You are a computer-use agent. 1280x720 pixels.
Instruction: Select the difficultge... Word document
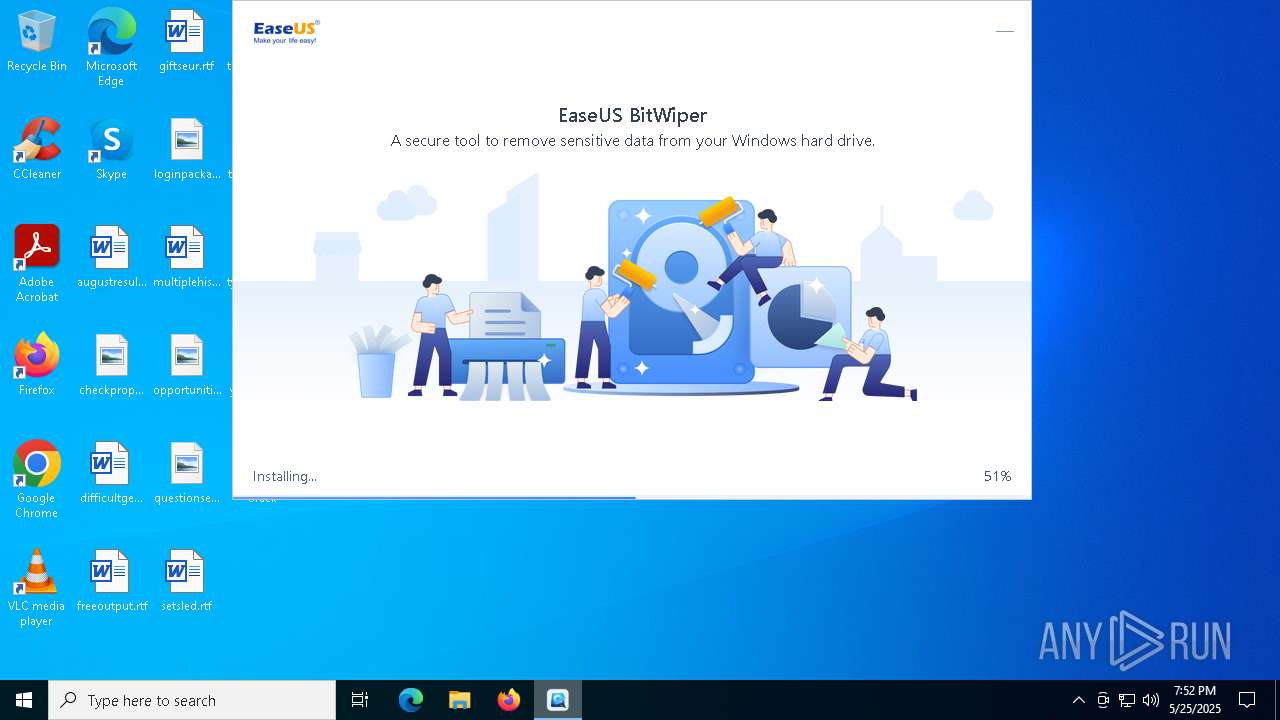tap(111, 474)
